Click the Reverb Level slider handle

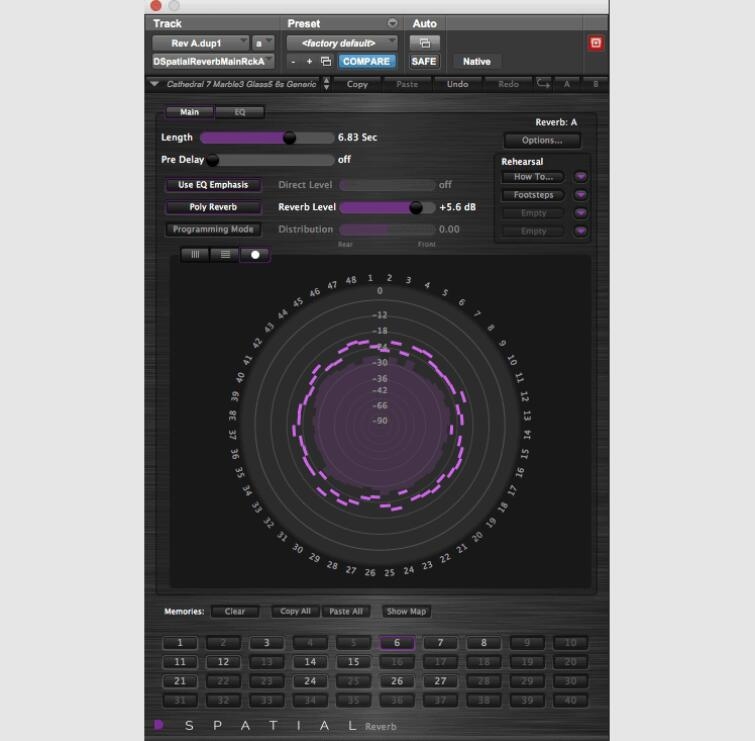[416, 207]
